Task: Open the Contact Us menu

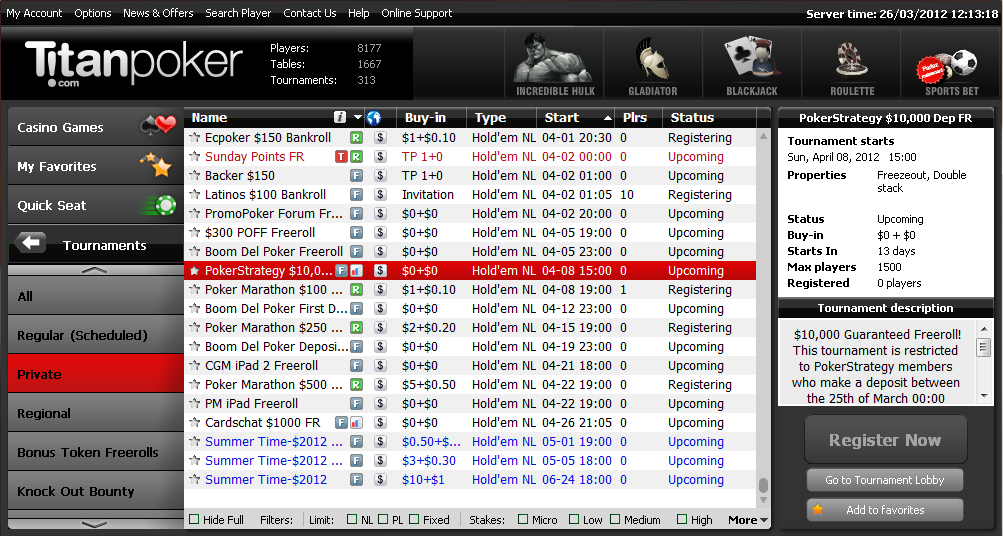Action: (x=310, y=13)
